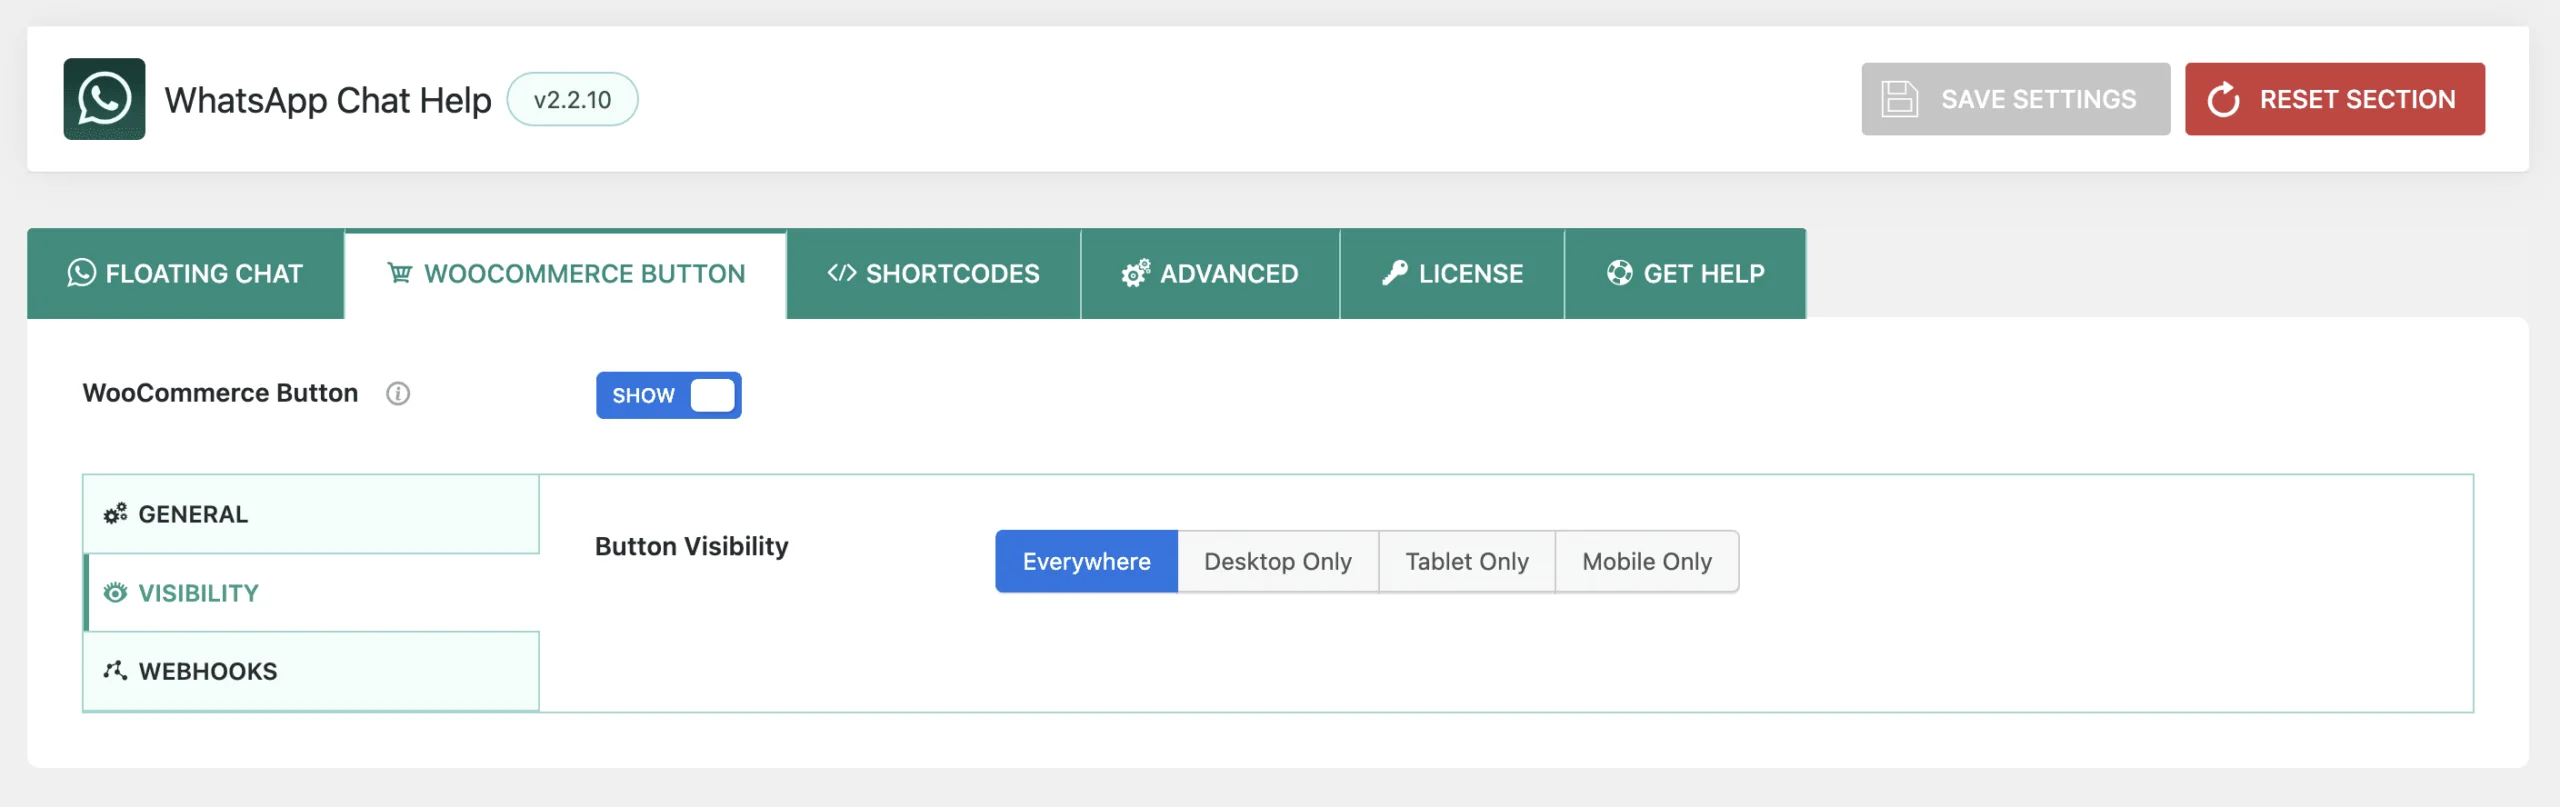
Task: Open the Floating Chat tab
Action: tap(185, 274)
